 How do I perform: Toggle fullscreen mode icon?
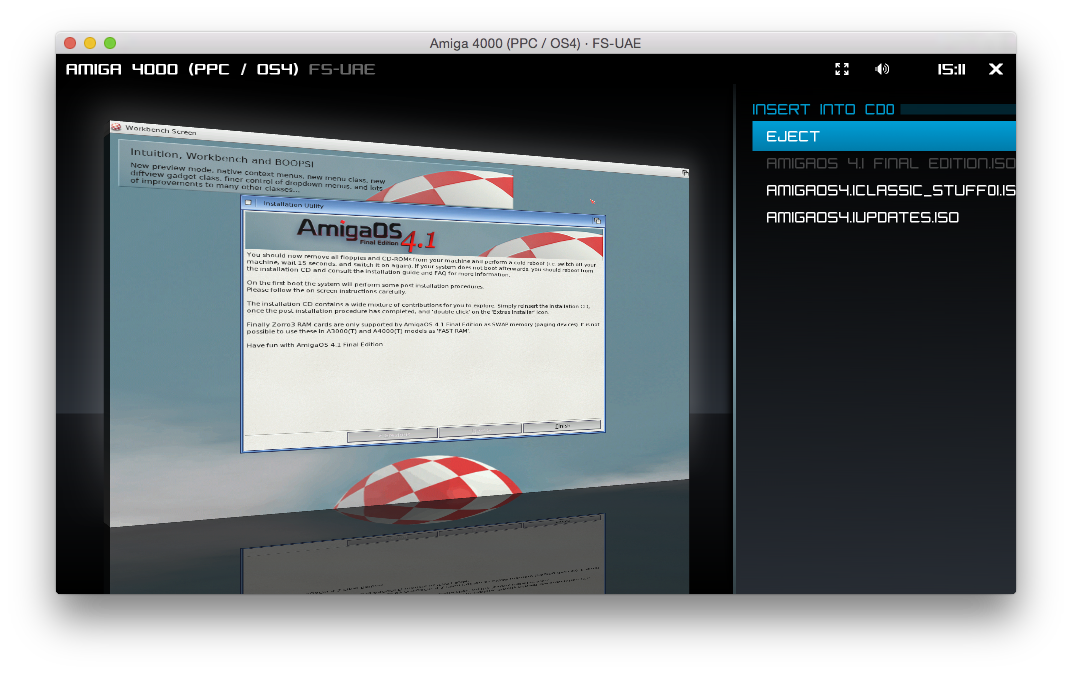click(842, 69)
